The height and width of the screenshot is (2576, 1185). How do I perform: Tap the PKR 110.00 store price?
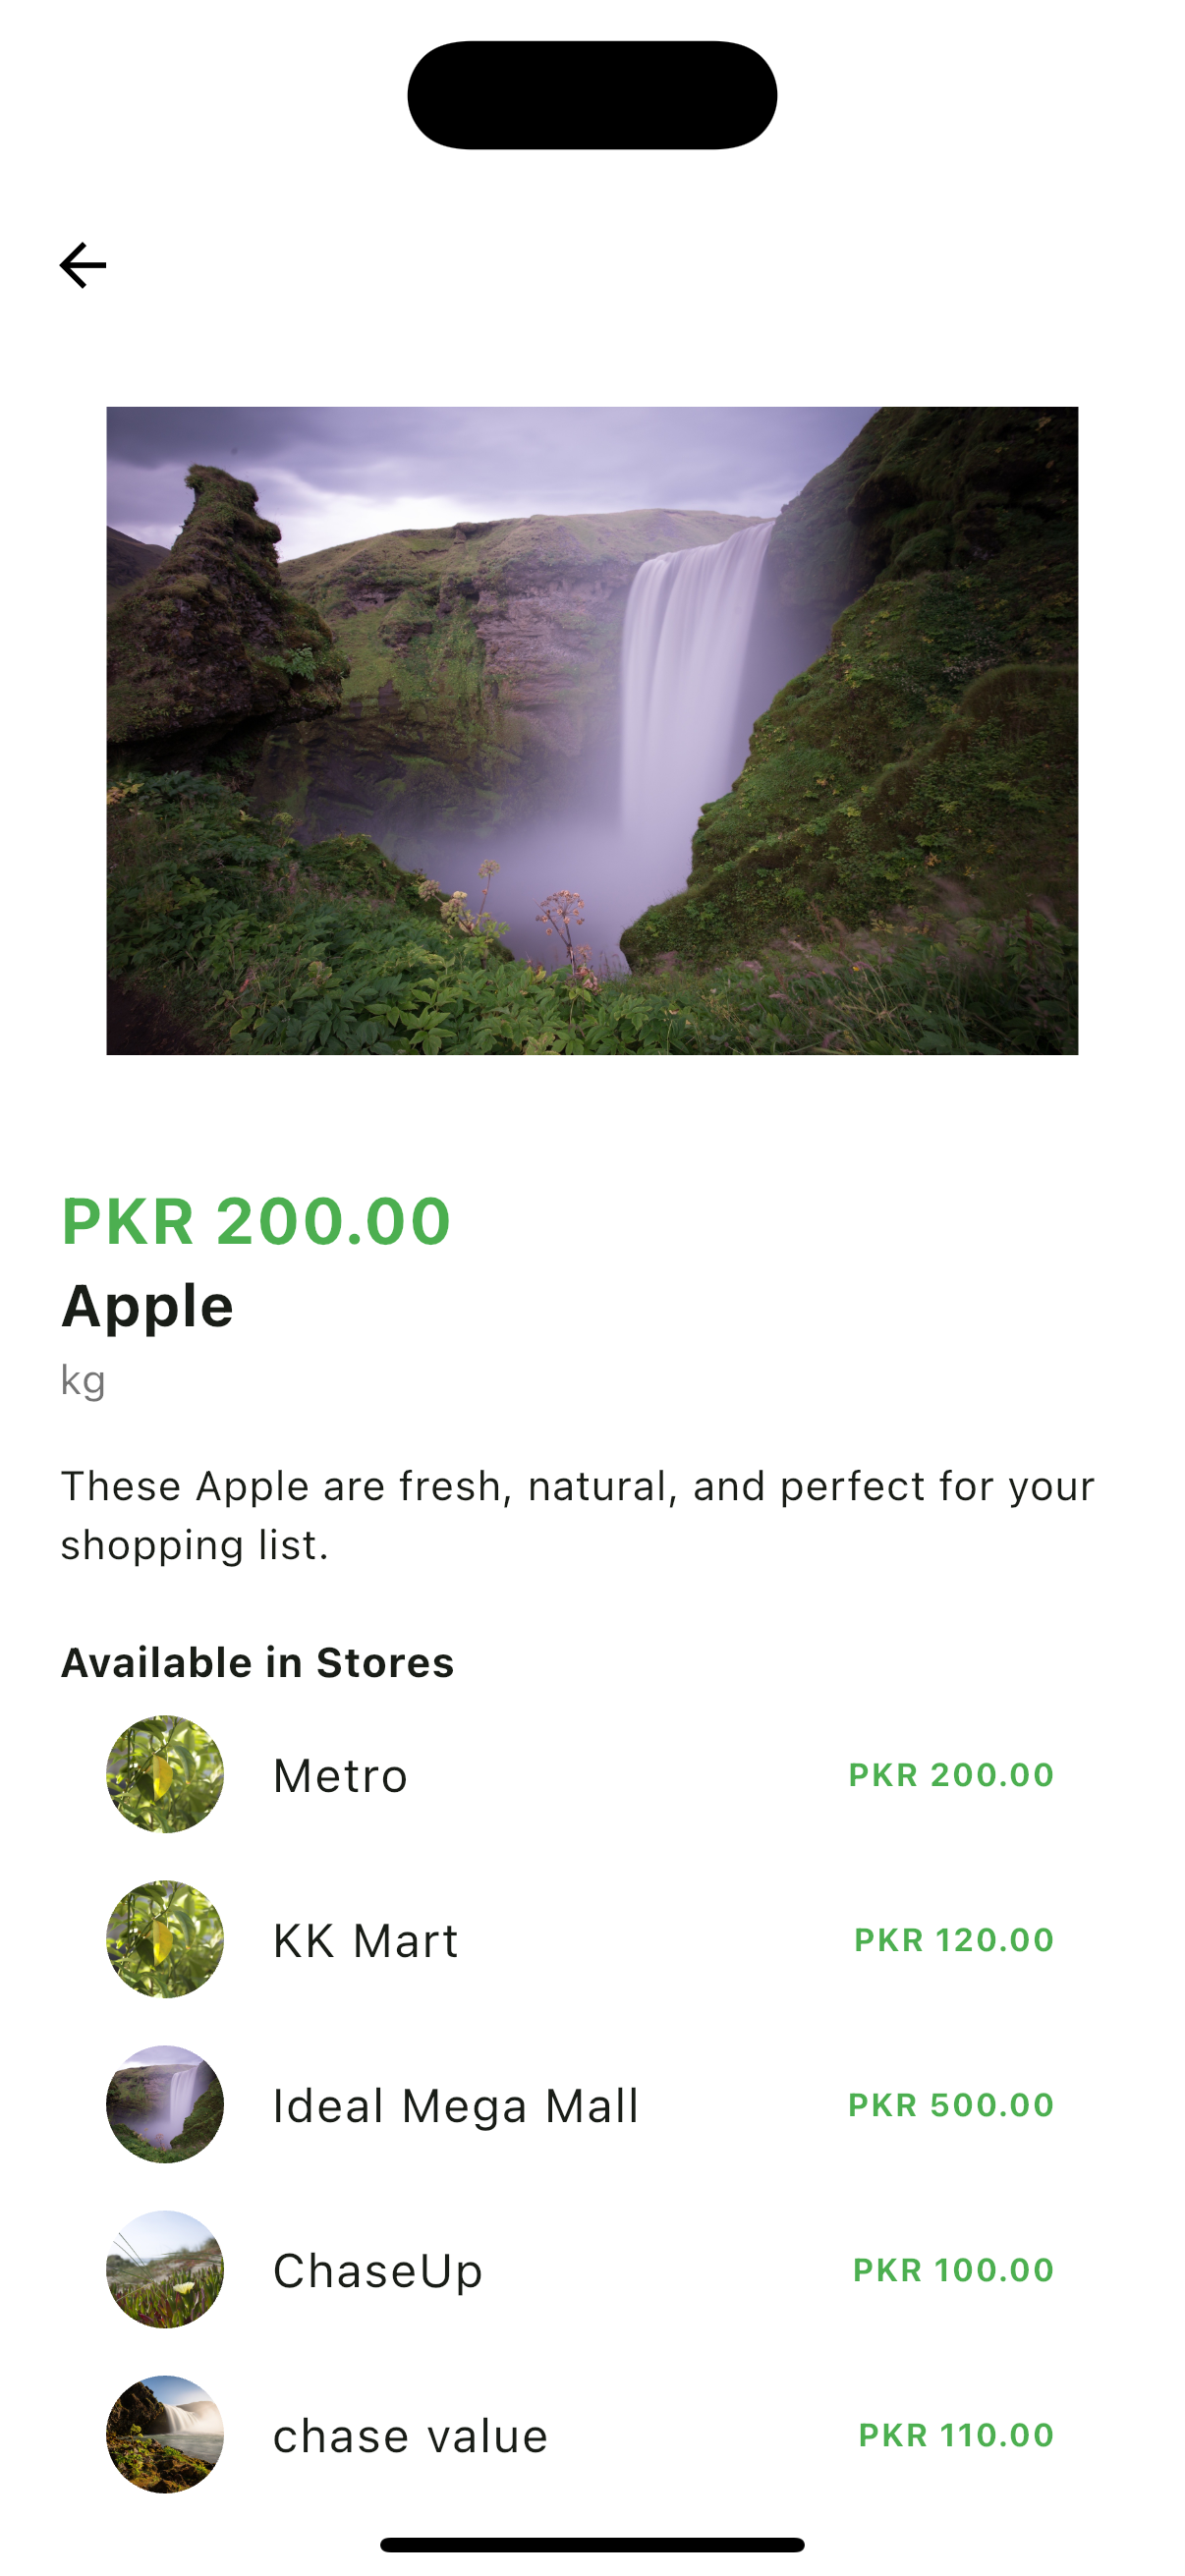coord(956,2435)
